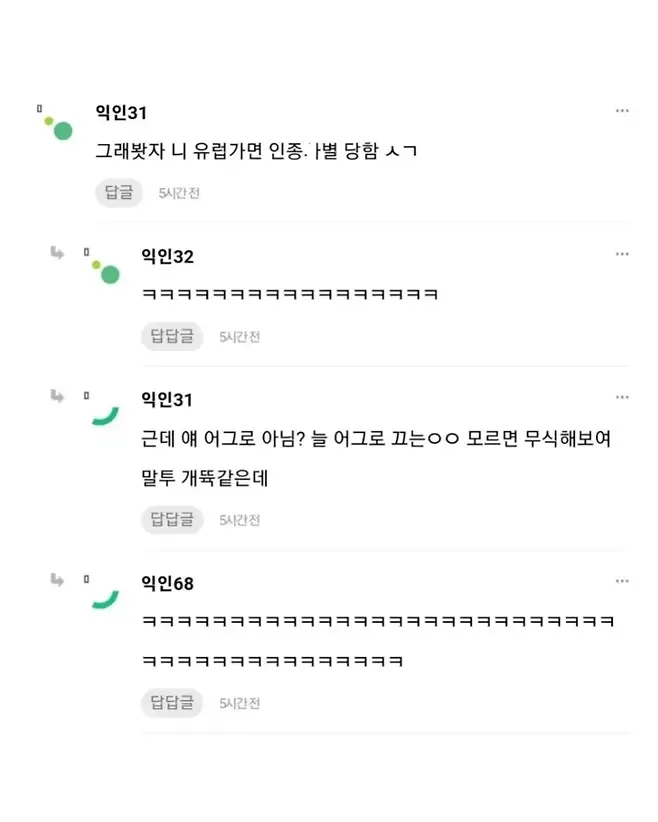Click the reply arrow icon next to 익인68

click(57, 579)
